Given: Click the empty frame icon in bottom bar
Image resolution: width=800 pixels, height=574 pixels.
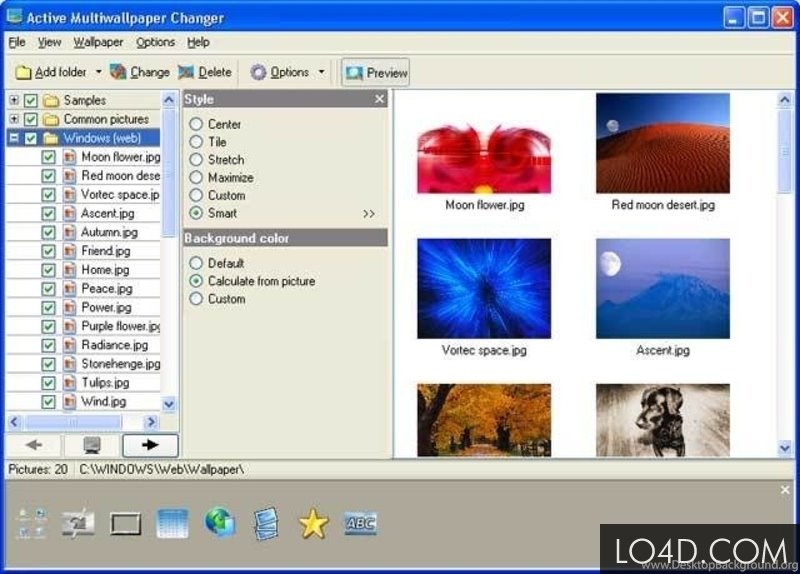Looking at the screenshot, I should click(x=126, y=523).
